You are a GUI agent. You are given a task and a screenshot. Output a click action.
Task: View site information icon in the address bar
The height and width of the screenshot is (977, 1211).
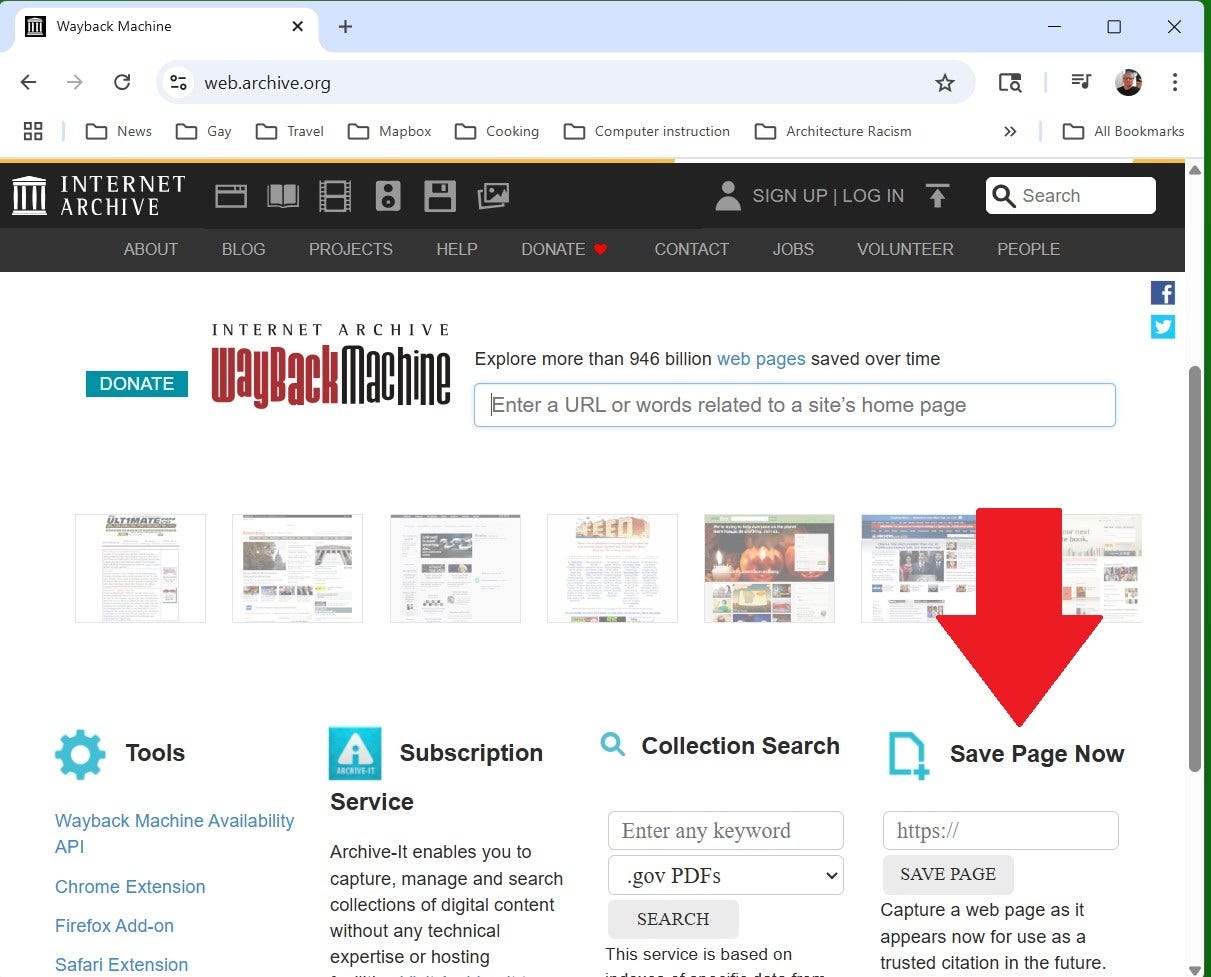tap(178, 83)
